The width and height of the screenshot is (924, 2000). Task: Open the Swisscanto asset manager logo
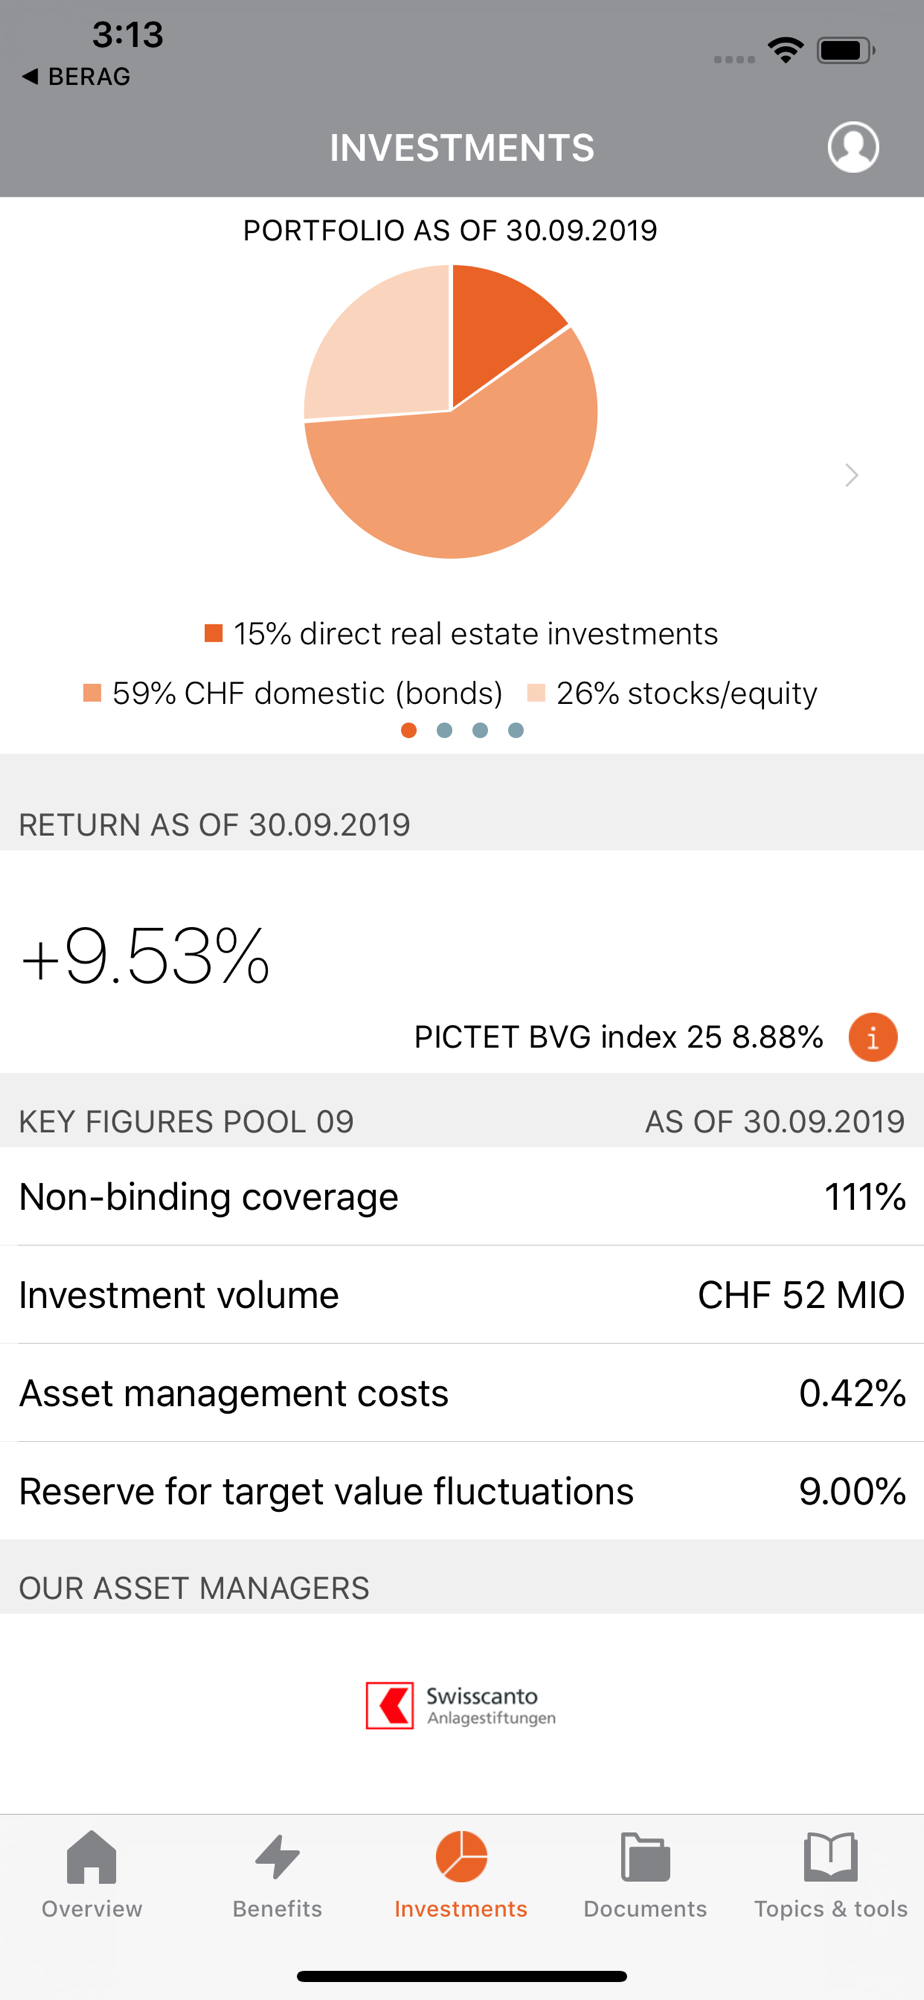click(x=461, y=1706)
